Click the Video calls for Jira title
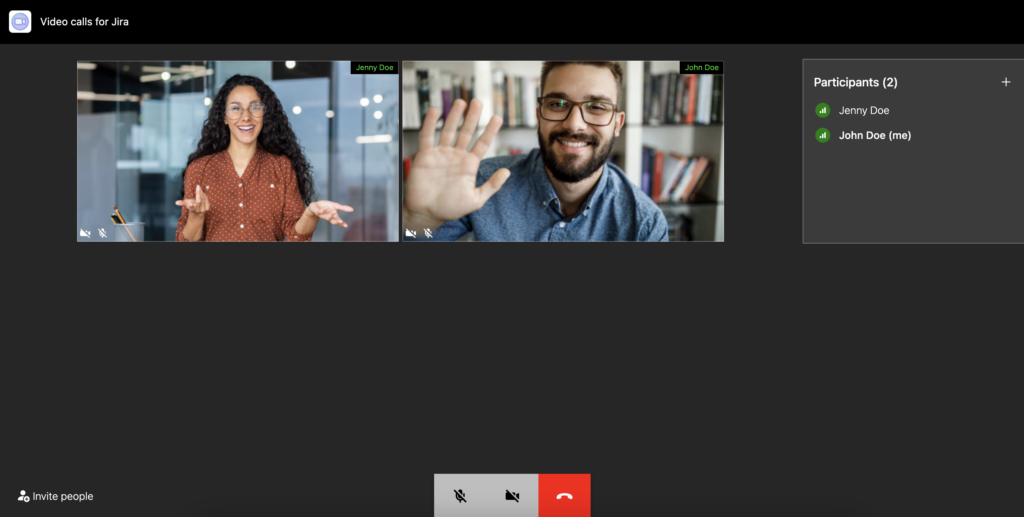This screenshot has width=1024, height=517. (84, 22)
